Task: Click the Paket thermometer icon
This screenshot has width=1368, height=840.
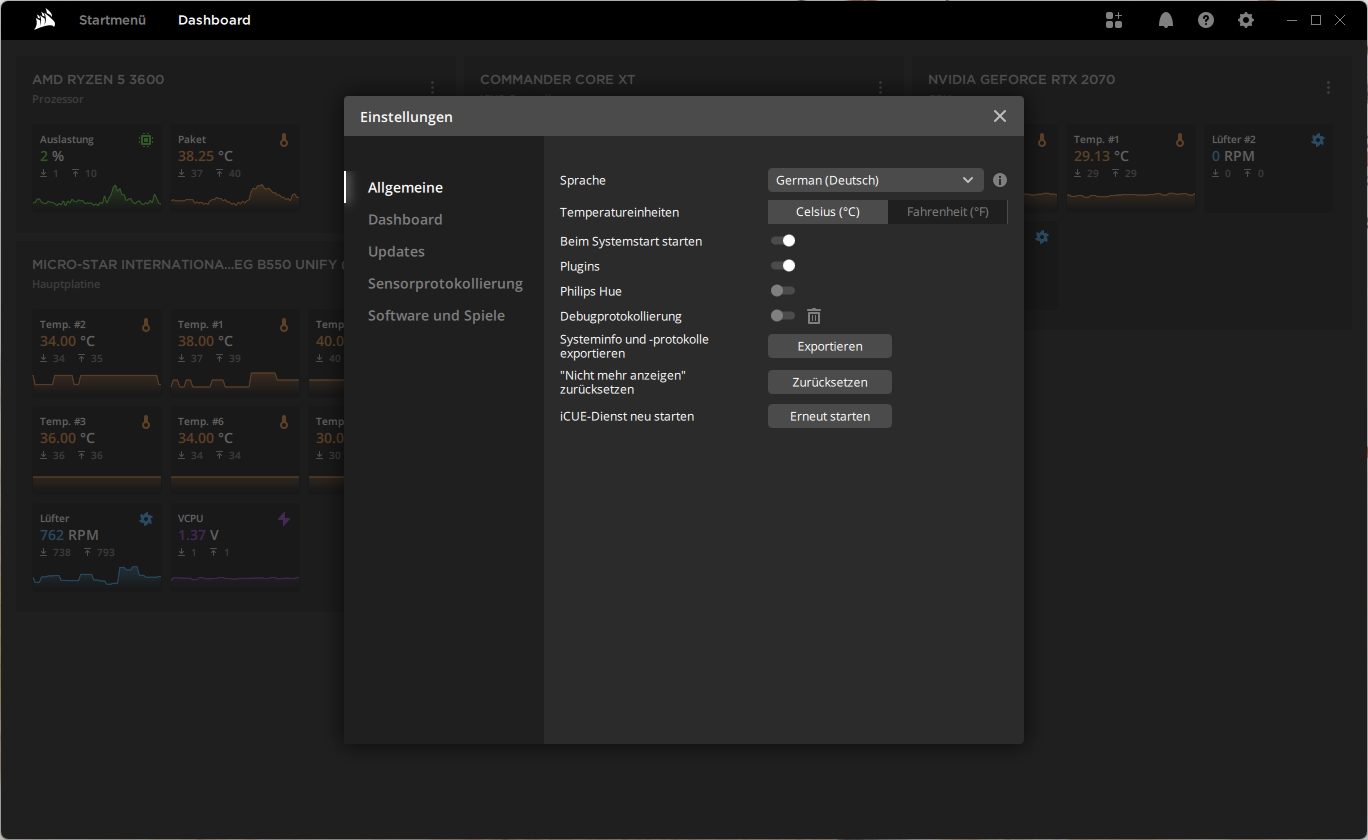Action: (284, 141)
